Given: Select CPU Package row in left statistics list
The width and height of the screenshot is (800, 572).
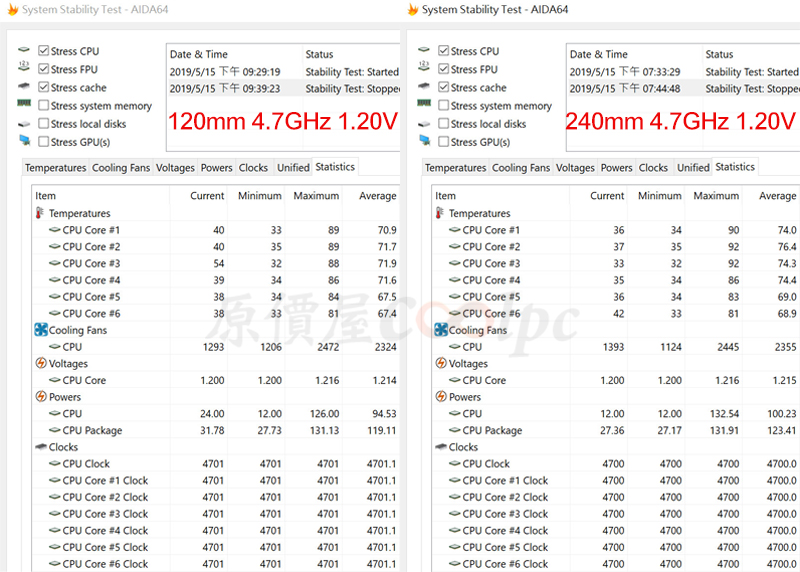Looking at the screenshot, I should 216,430.
